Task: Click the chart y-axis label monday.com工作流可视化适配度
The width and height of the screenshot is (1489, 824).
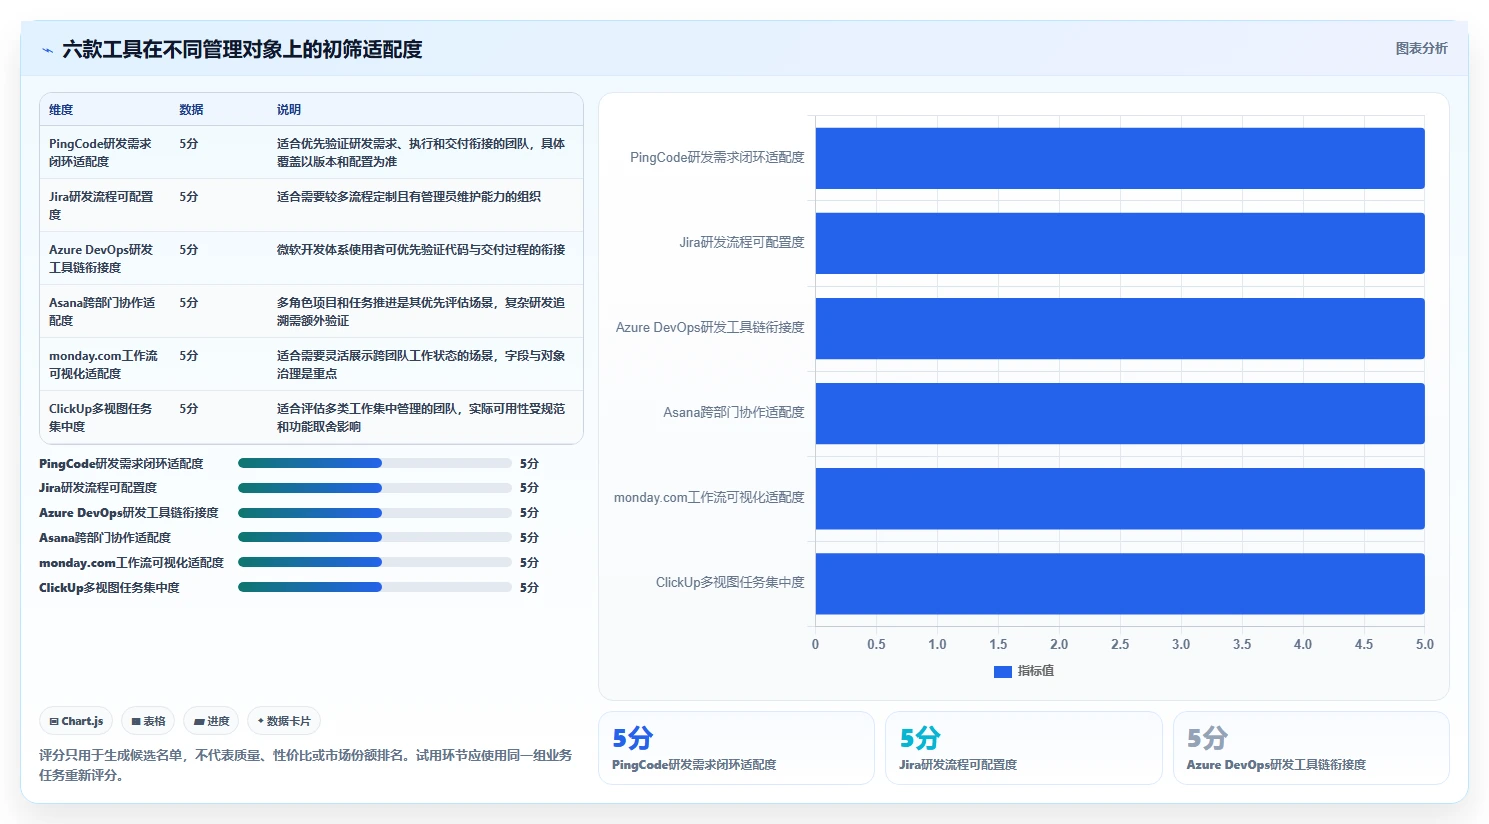Action: (709, 497)
